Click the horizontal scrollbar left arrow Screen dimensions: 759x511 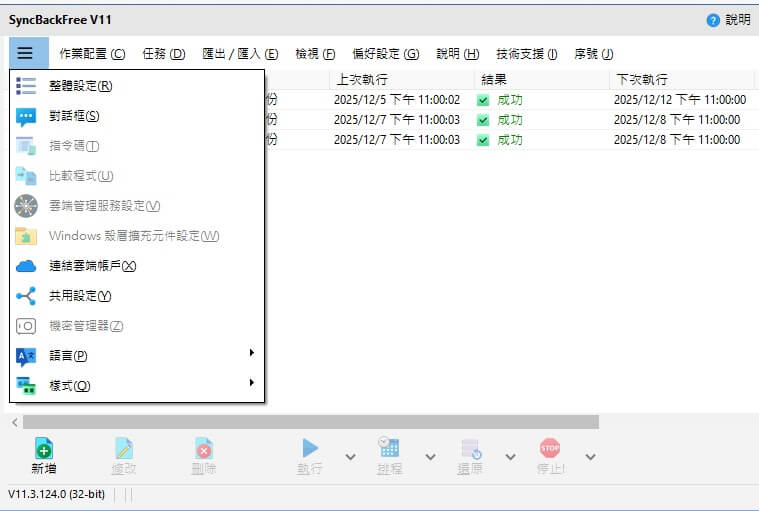[x=15, y=422]
